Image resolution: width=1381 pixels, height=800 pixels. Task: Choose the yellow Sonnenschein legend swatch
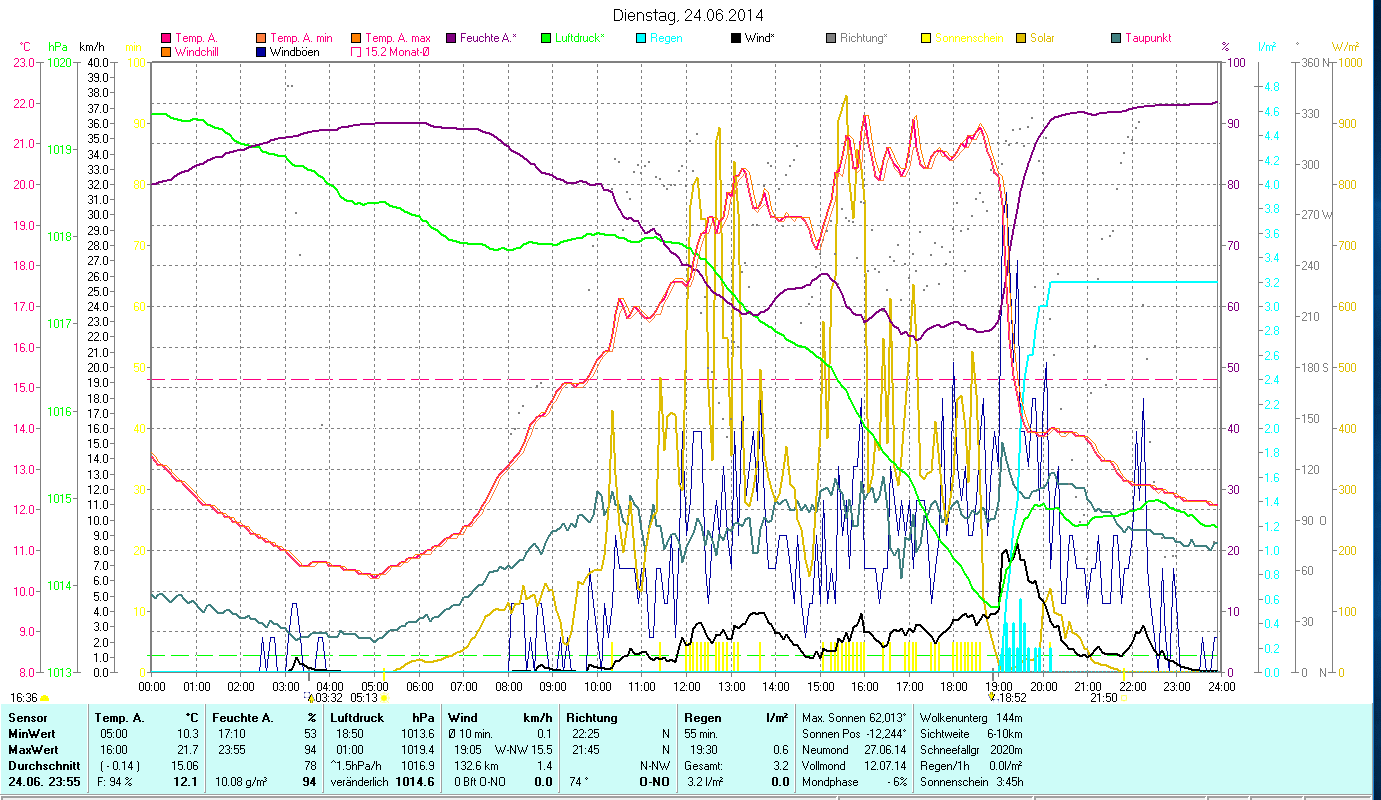click(925, 38)
